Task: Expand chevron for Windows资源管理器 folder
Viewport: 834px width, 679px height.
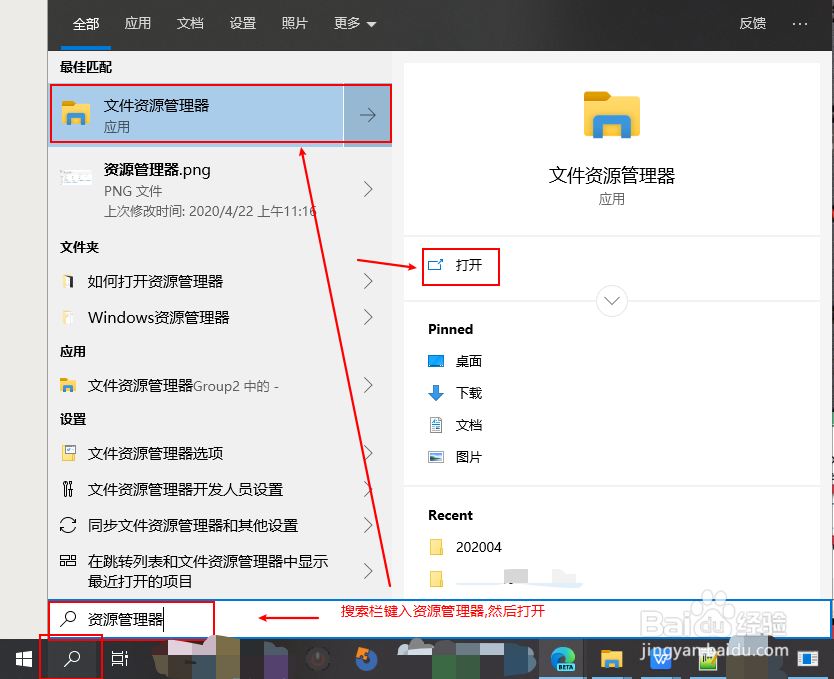Action: click(368, 317)
